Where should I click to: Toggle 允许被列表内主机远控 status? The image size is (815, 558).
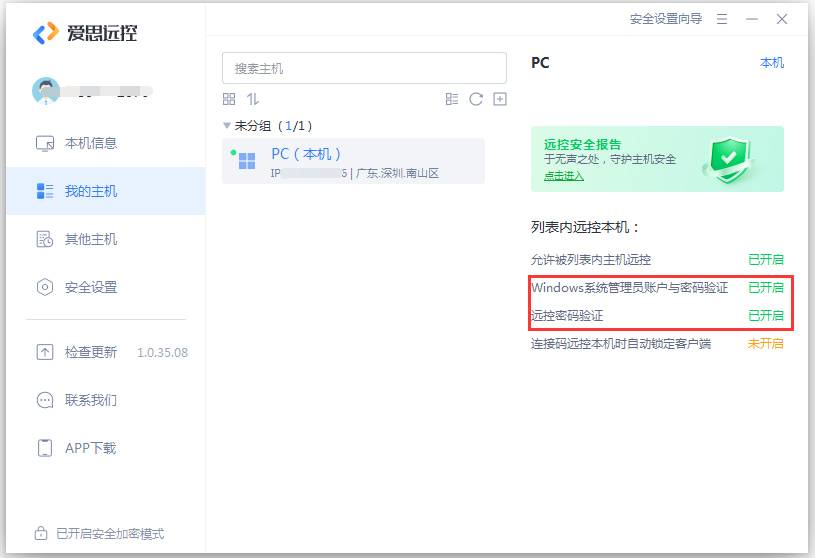click(x=765, y=259)
